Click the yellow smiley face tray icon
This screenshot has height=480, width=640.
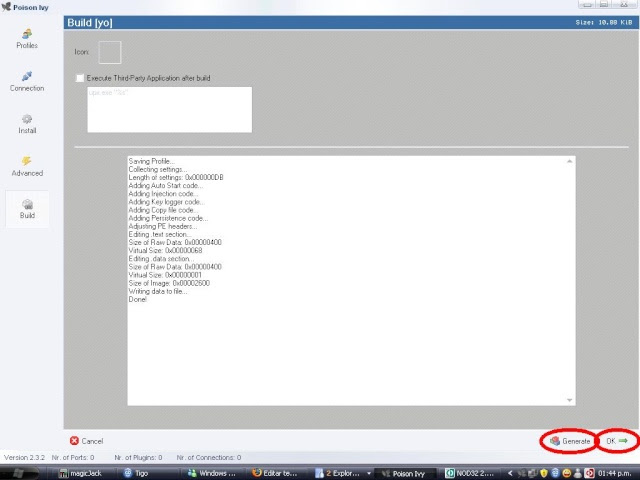point(567,473)
